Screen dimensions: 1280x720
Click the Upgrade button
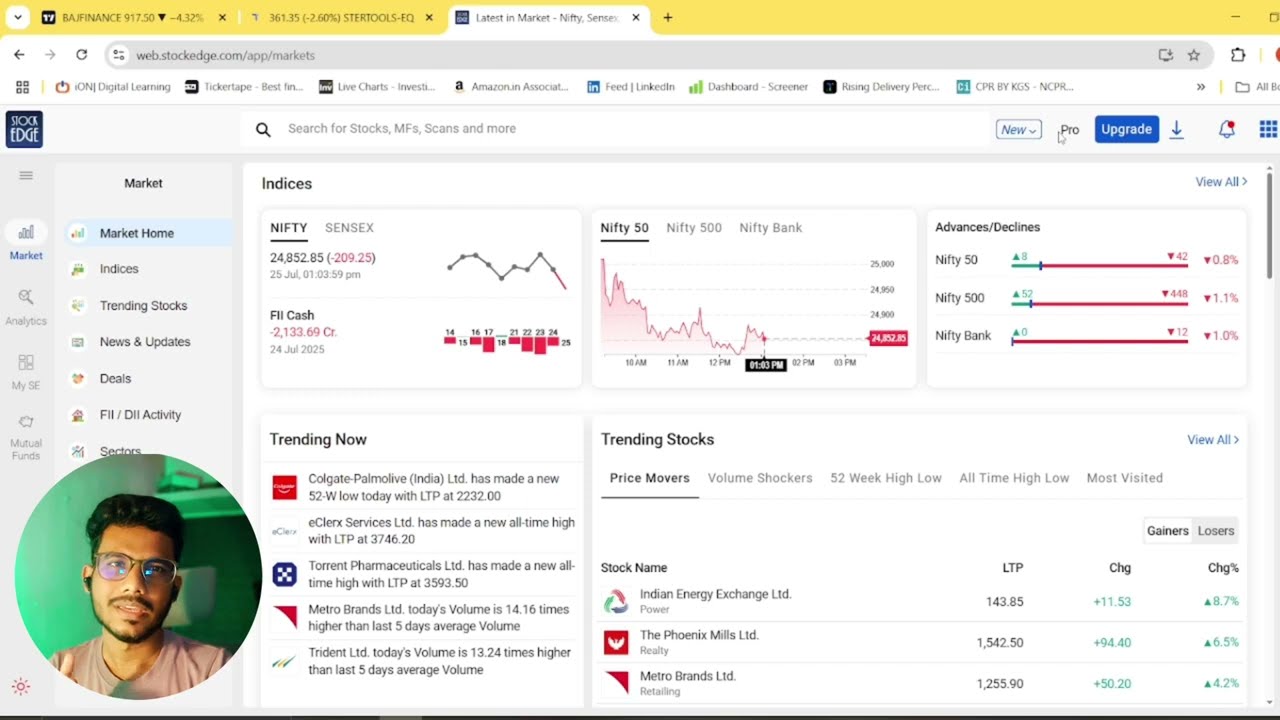1127,129
